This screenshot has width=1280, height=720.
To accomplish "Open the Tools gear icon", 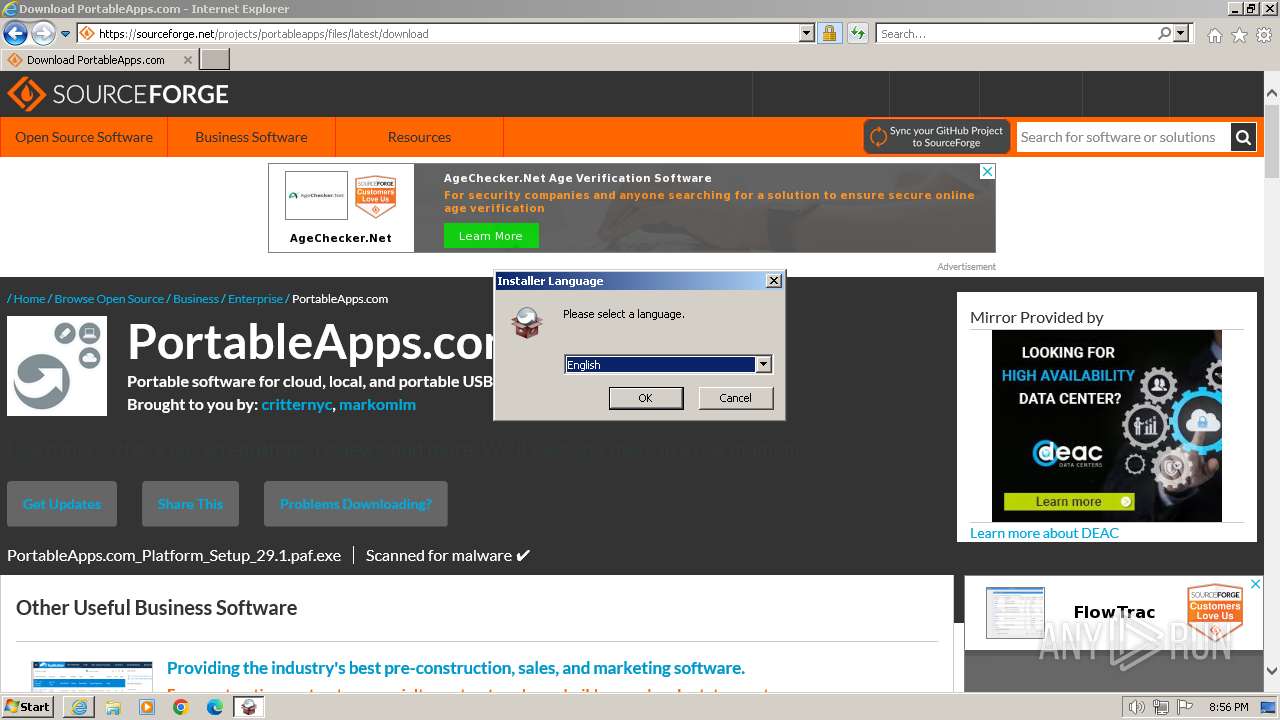I will point(1264,35).
